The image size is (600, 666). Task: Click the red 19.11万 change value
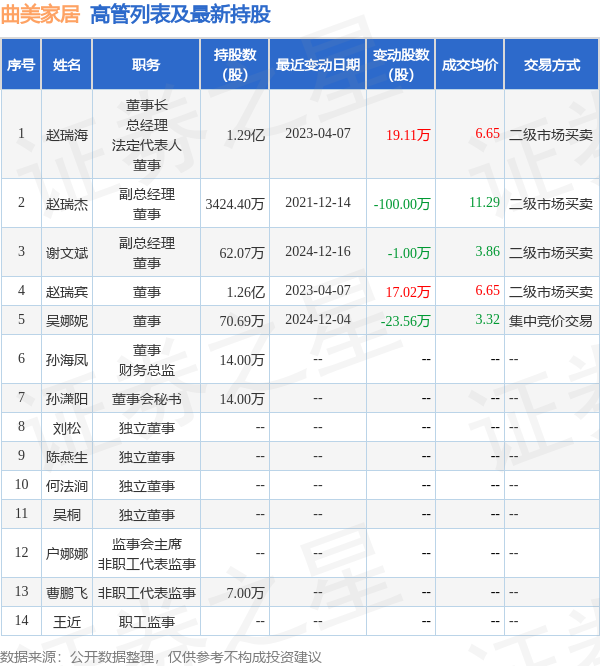pos(408,135)
